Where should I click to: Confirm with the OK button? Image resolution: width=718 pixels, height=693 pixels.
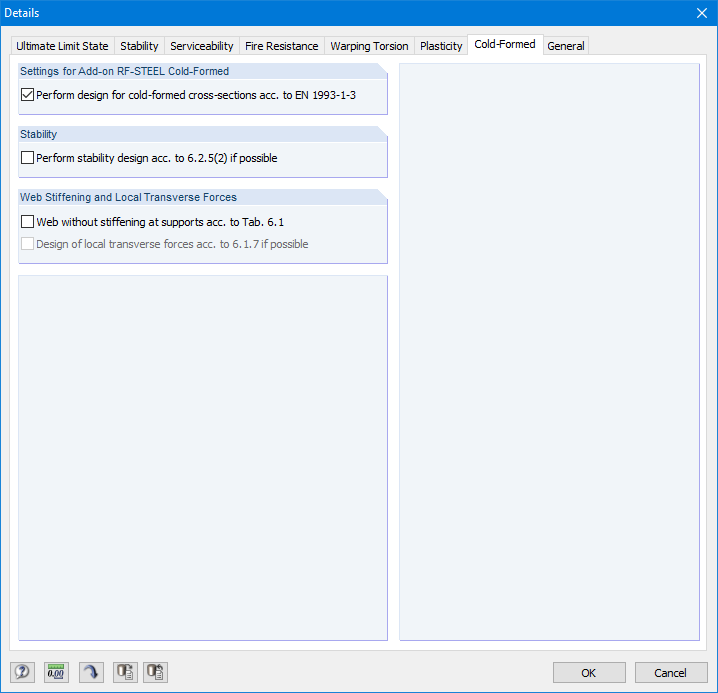coord(589,672)
